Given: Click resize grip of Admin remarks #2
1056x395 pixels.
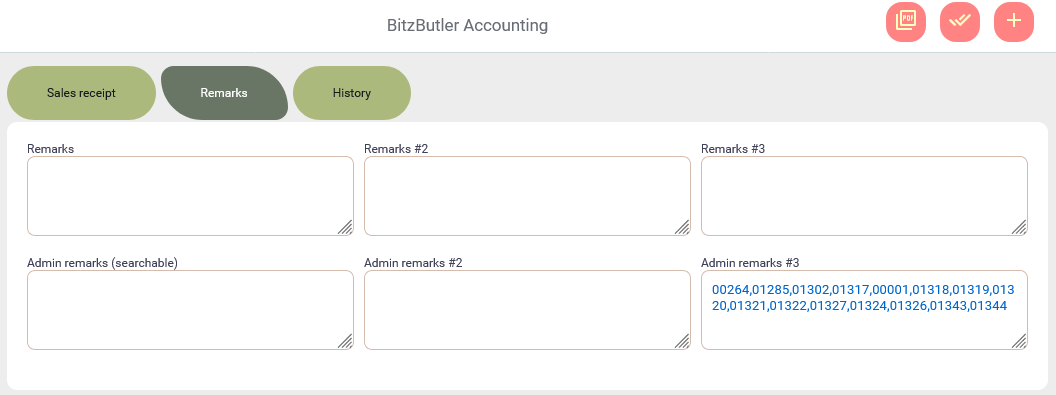Looking at the screenshot, I should [x=682, y=341].
